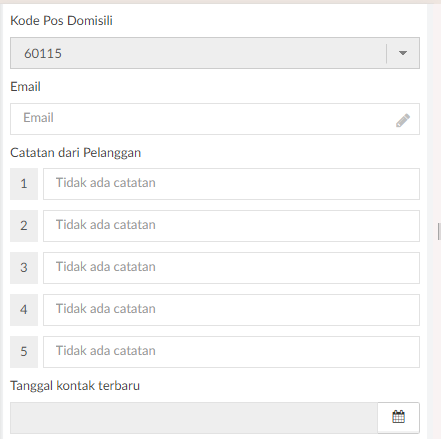Click into customer note field 5
The image size is (441, 439).
tap(231, 352)
